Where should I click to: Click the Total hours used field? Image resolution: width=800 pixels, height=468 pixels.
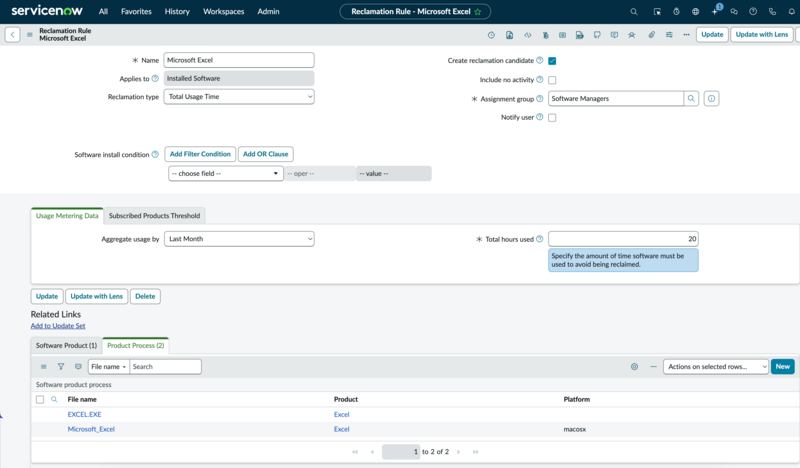pyautogui.click(x=623, y=239)
